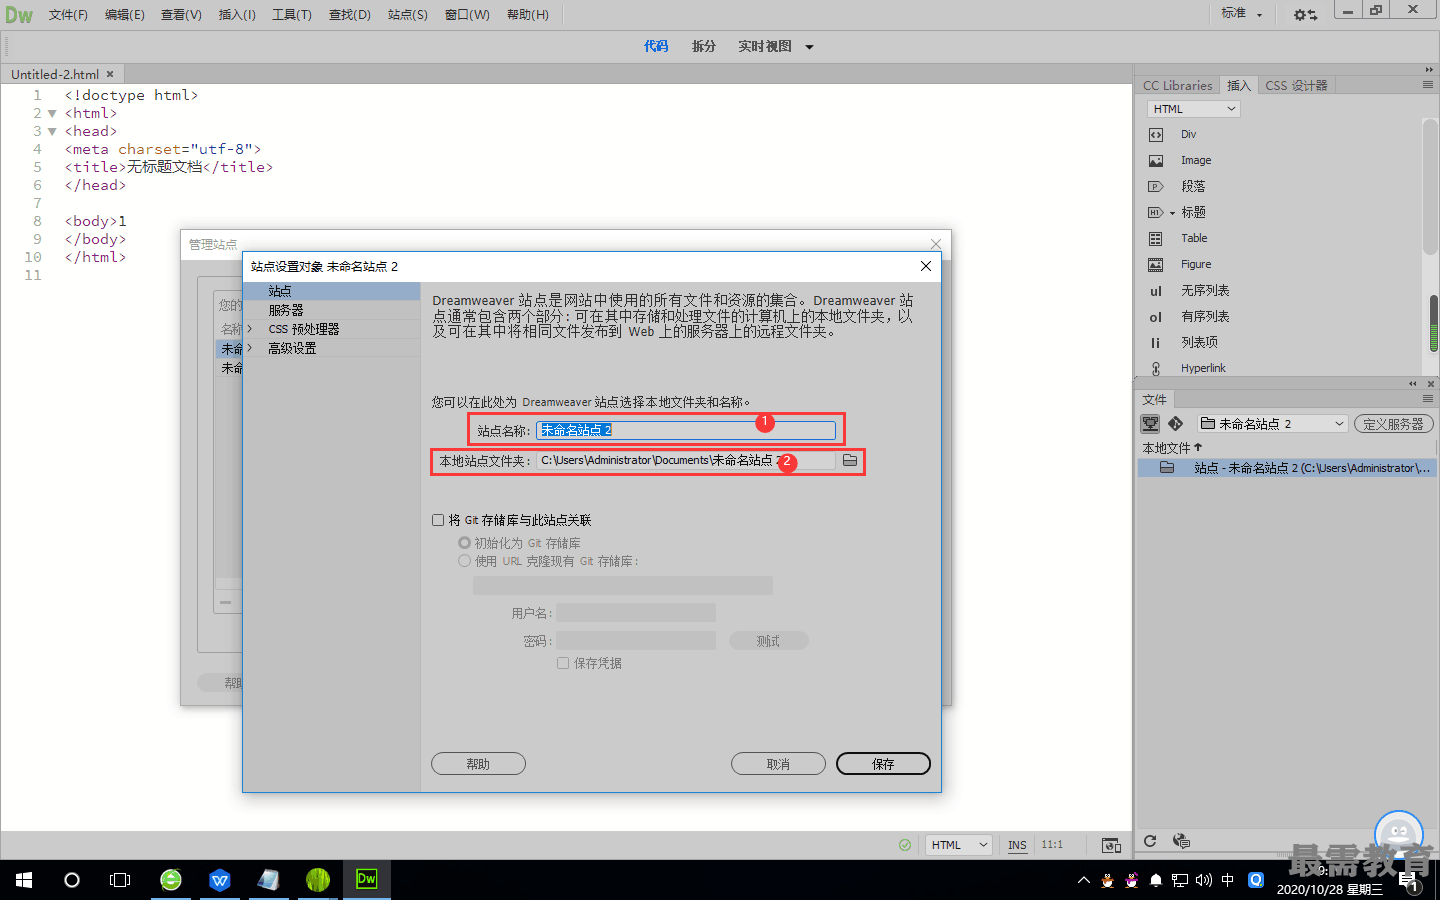This screenshot has width=1440, height=900.
Task: Check the 保存凭据 checkbox
Action: 563,663
